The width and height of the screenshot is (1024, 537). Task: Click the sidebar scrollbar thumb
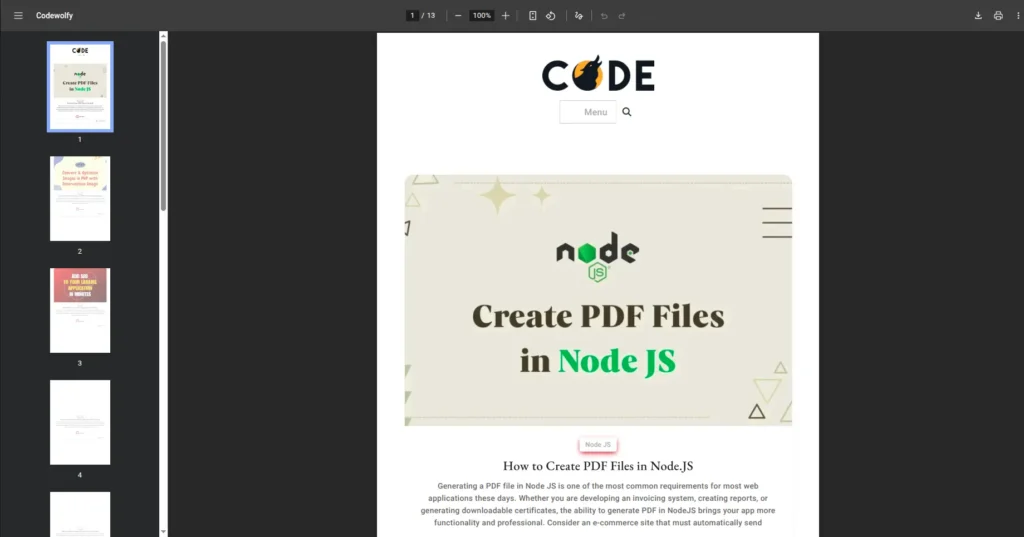coord(163,125)
